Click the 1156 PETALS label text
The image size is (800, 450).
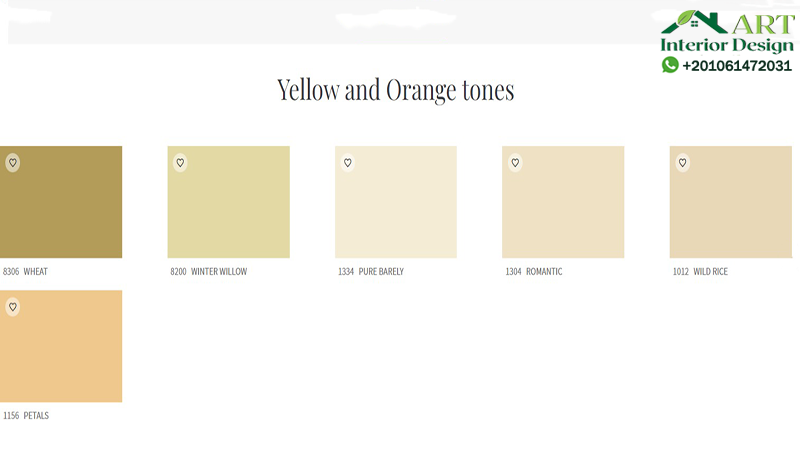26,416
